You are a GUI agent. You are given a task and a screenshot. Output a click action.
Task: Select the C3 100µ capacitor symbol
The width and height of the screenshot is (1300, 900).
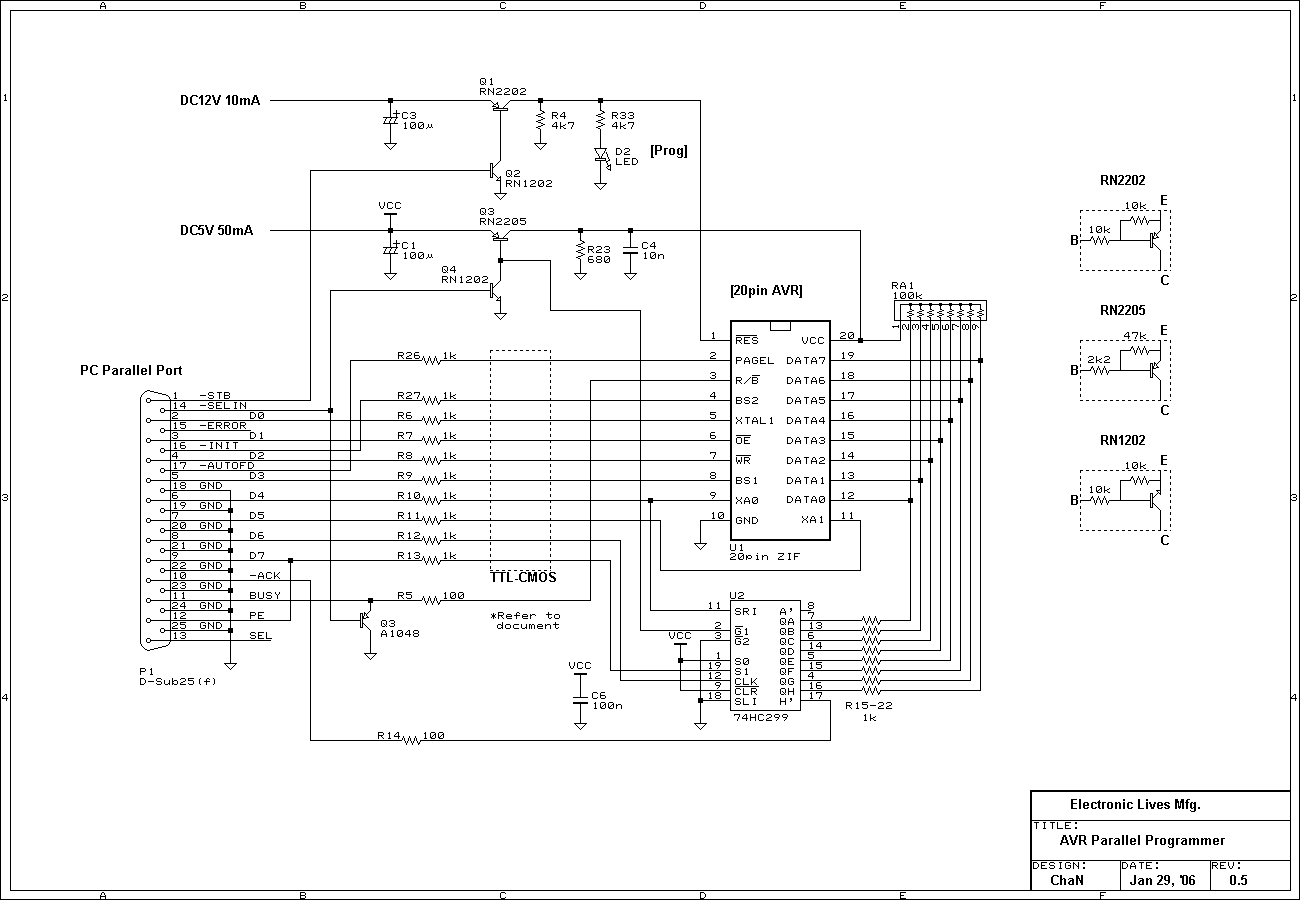click(x=390, y=120)
